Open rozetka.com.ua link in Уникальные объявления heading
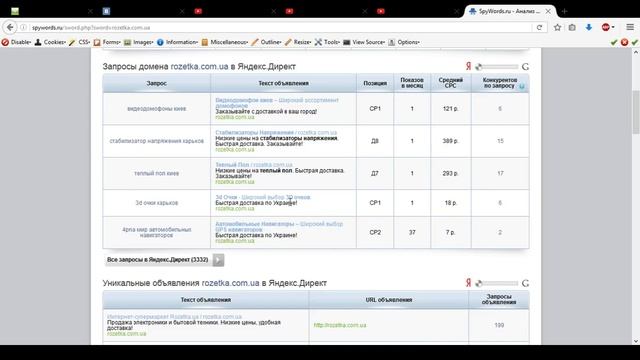Viewport: 640px width, 360px height. (231, 283)
